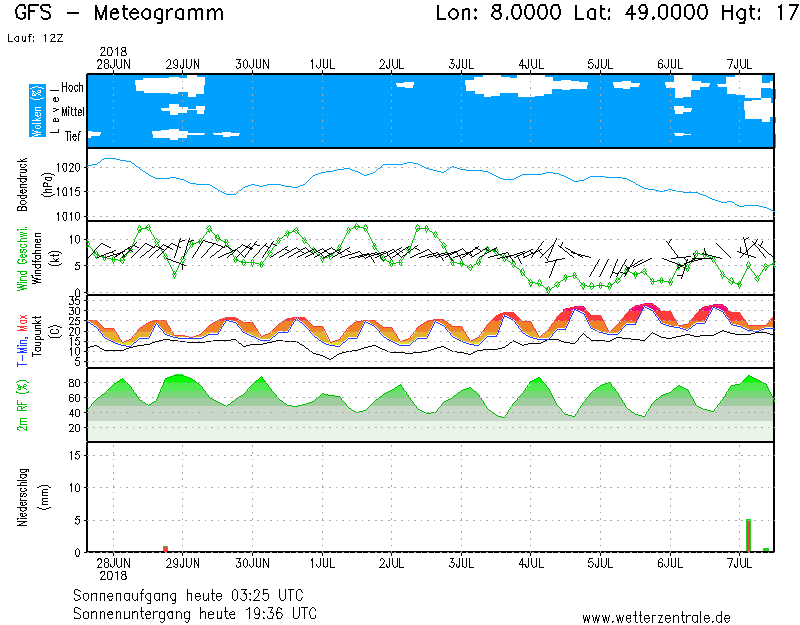Click the small precipitation bar near 29JUN
Image resolution: width=800 pixels, height=625 pixels.
[x=166, y=548]
